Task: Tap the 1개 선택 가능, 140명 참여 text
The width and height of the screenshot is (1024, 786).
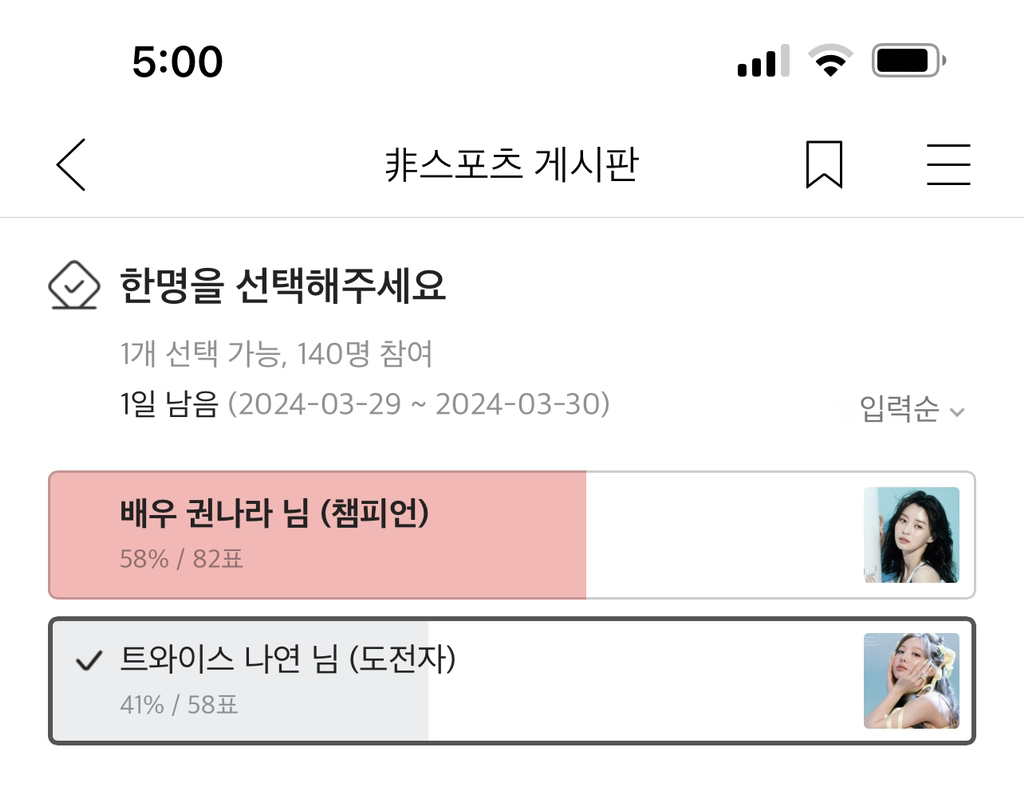Action: tap(276, 354)
